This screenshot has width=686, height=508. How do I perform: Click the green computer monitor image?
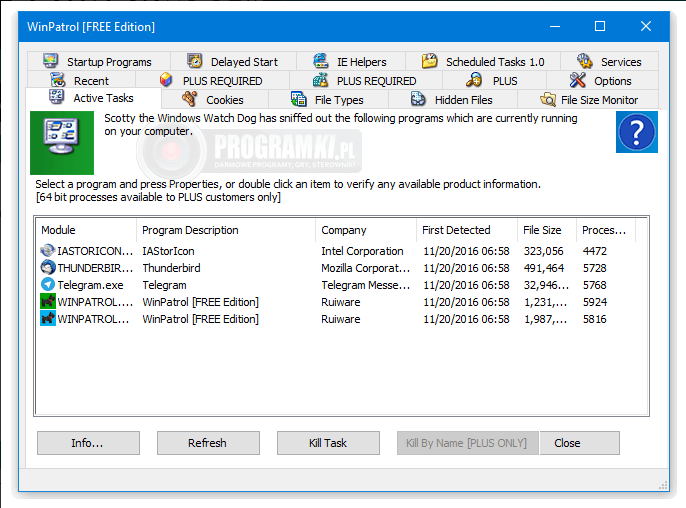(x=62, y=143)
